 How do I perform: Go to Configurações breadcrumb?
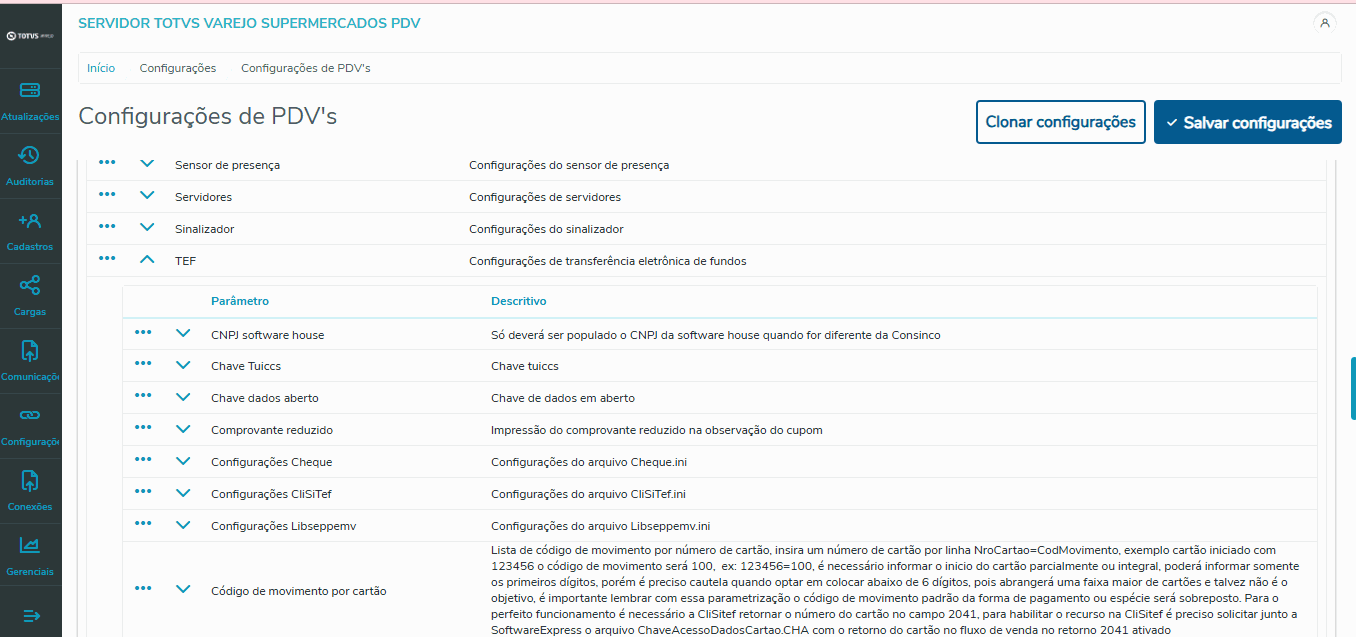click(x=178, y=68)
